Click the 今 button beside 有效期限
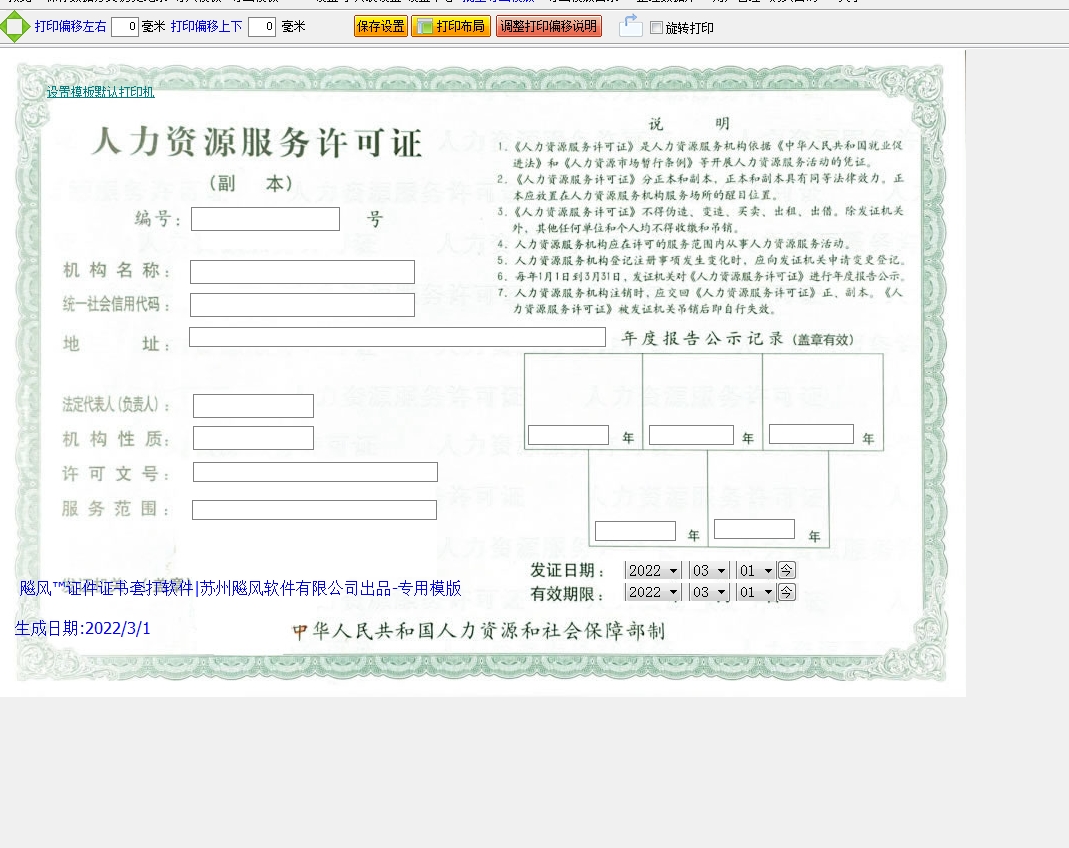Viewport: 1069px width, 848px height. coord(787,592)
